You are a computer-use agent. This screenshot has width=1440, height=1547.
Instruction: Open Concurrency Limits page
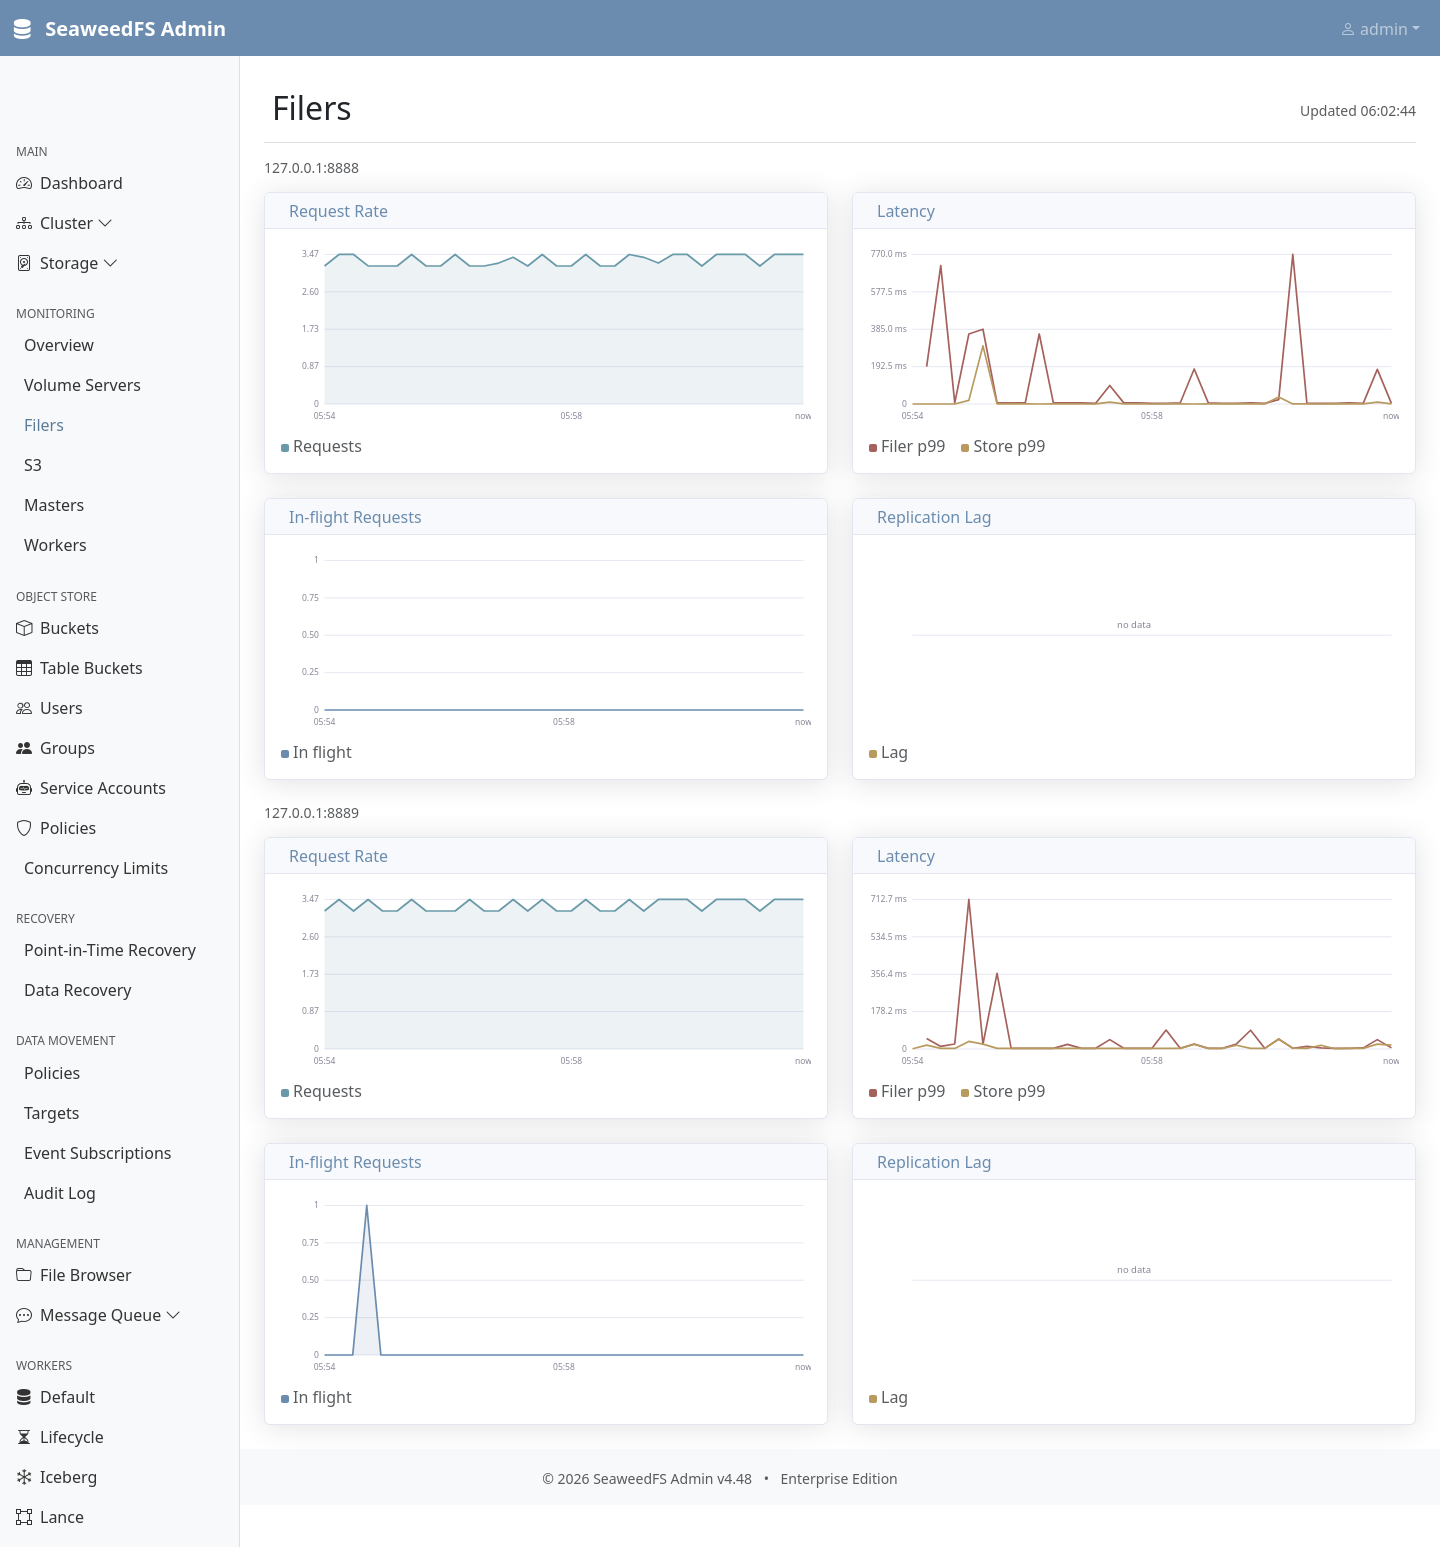pos(96,869)
